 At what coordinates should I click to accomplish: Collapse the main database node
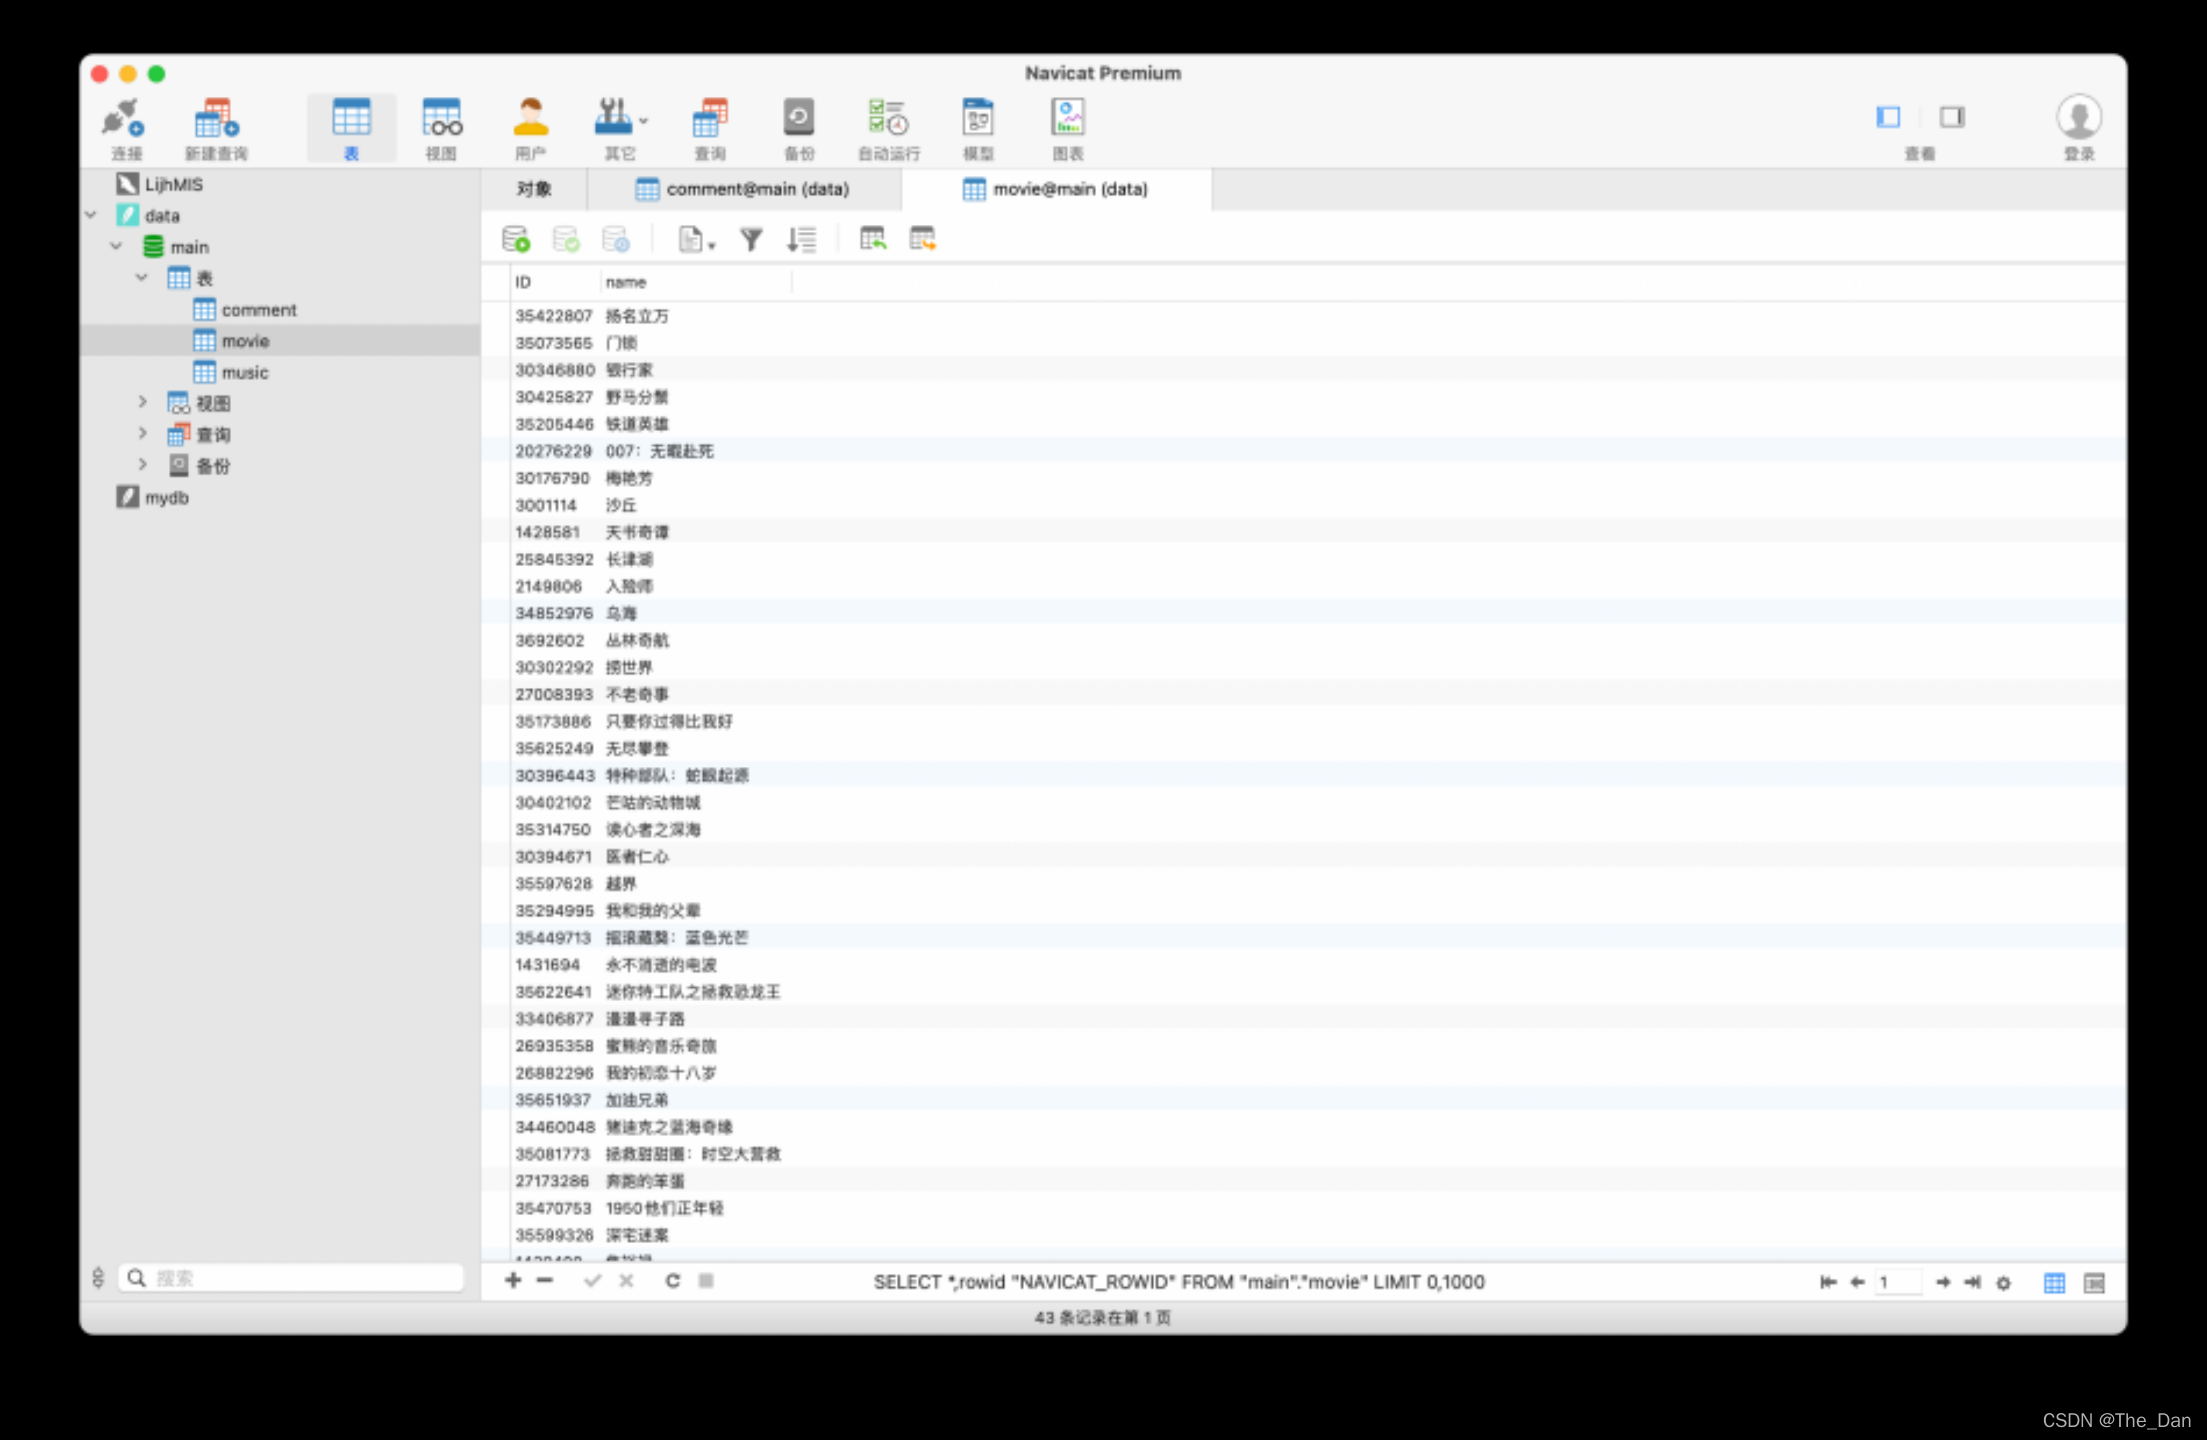click(116, 246)
